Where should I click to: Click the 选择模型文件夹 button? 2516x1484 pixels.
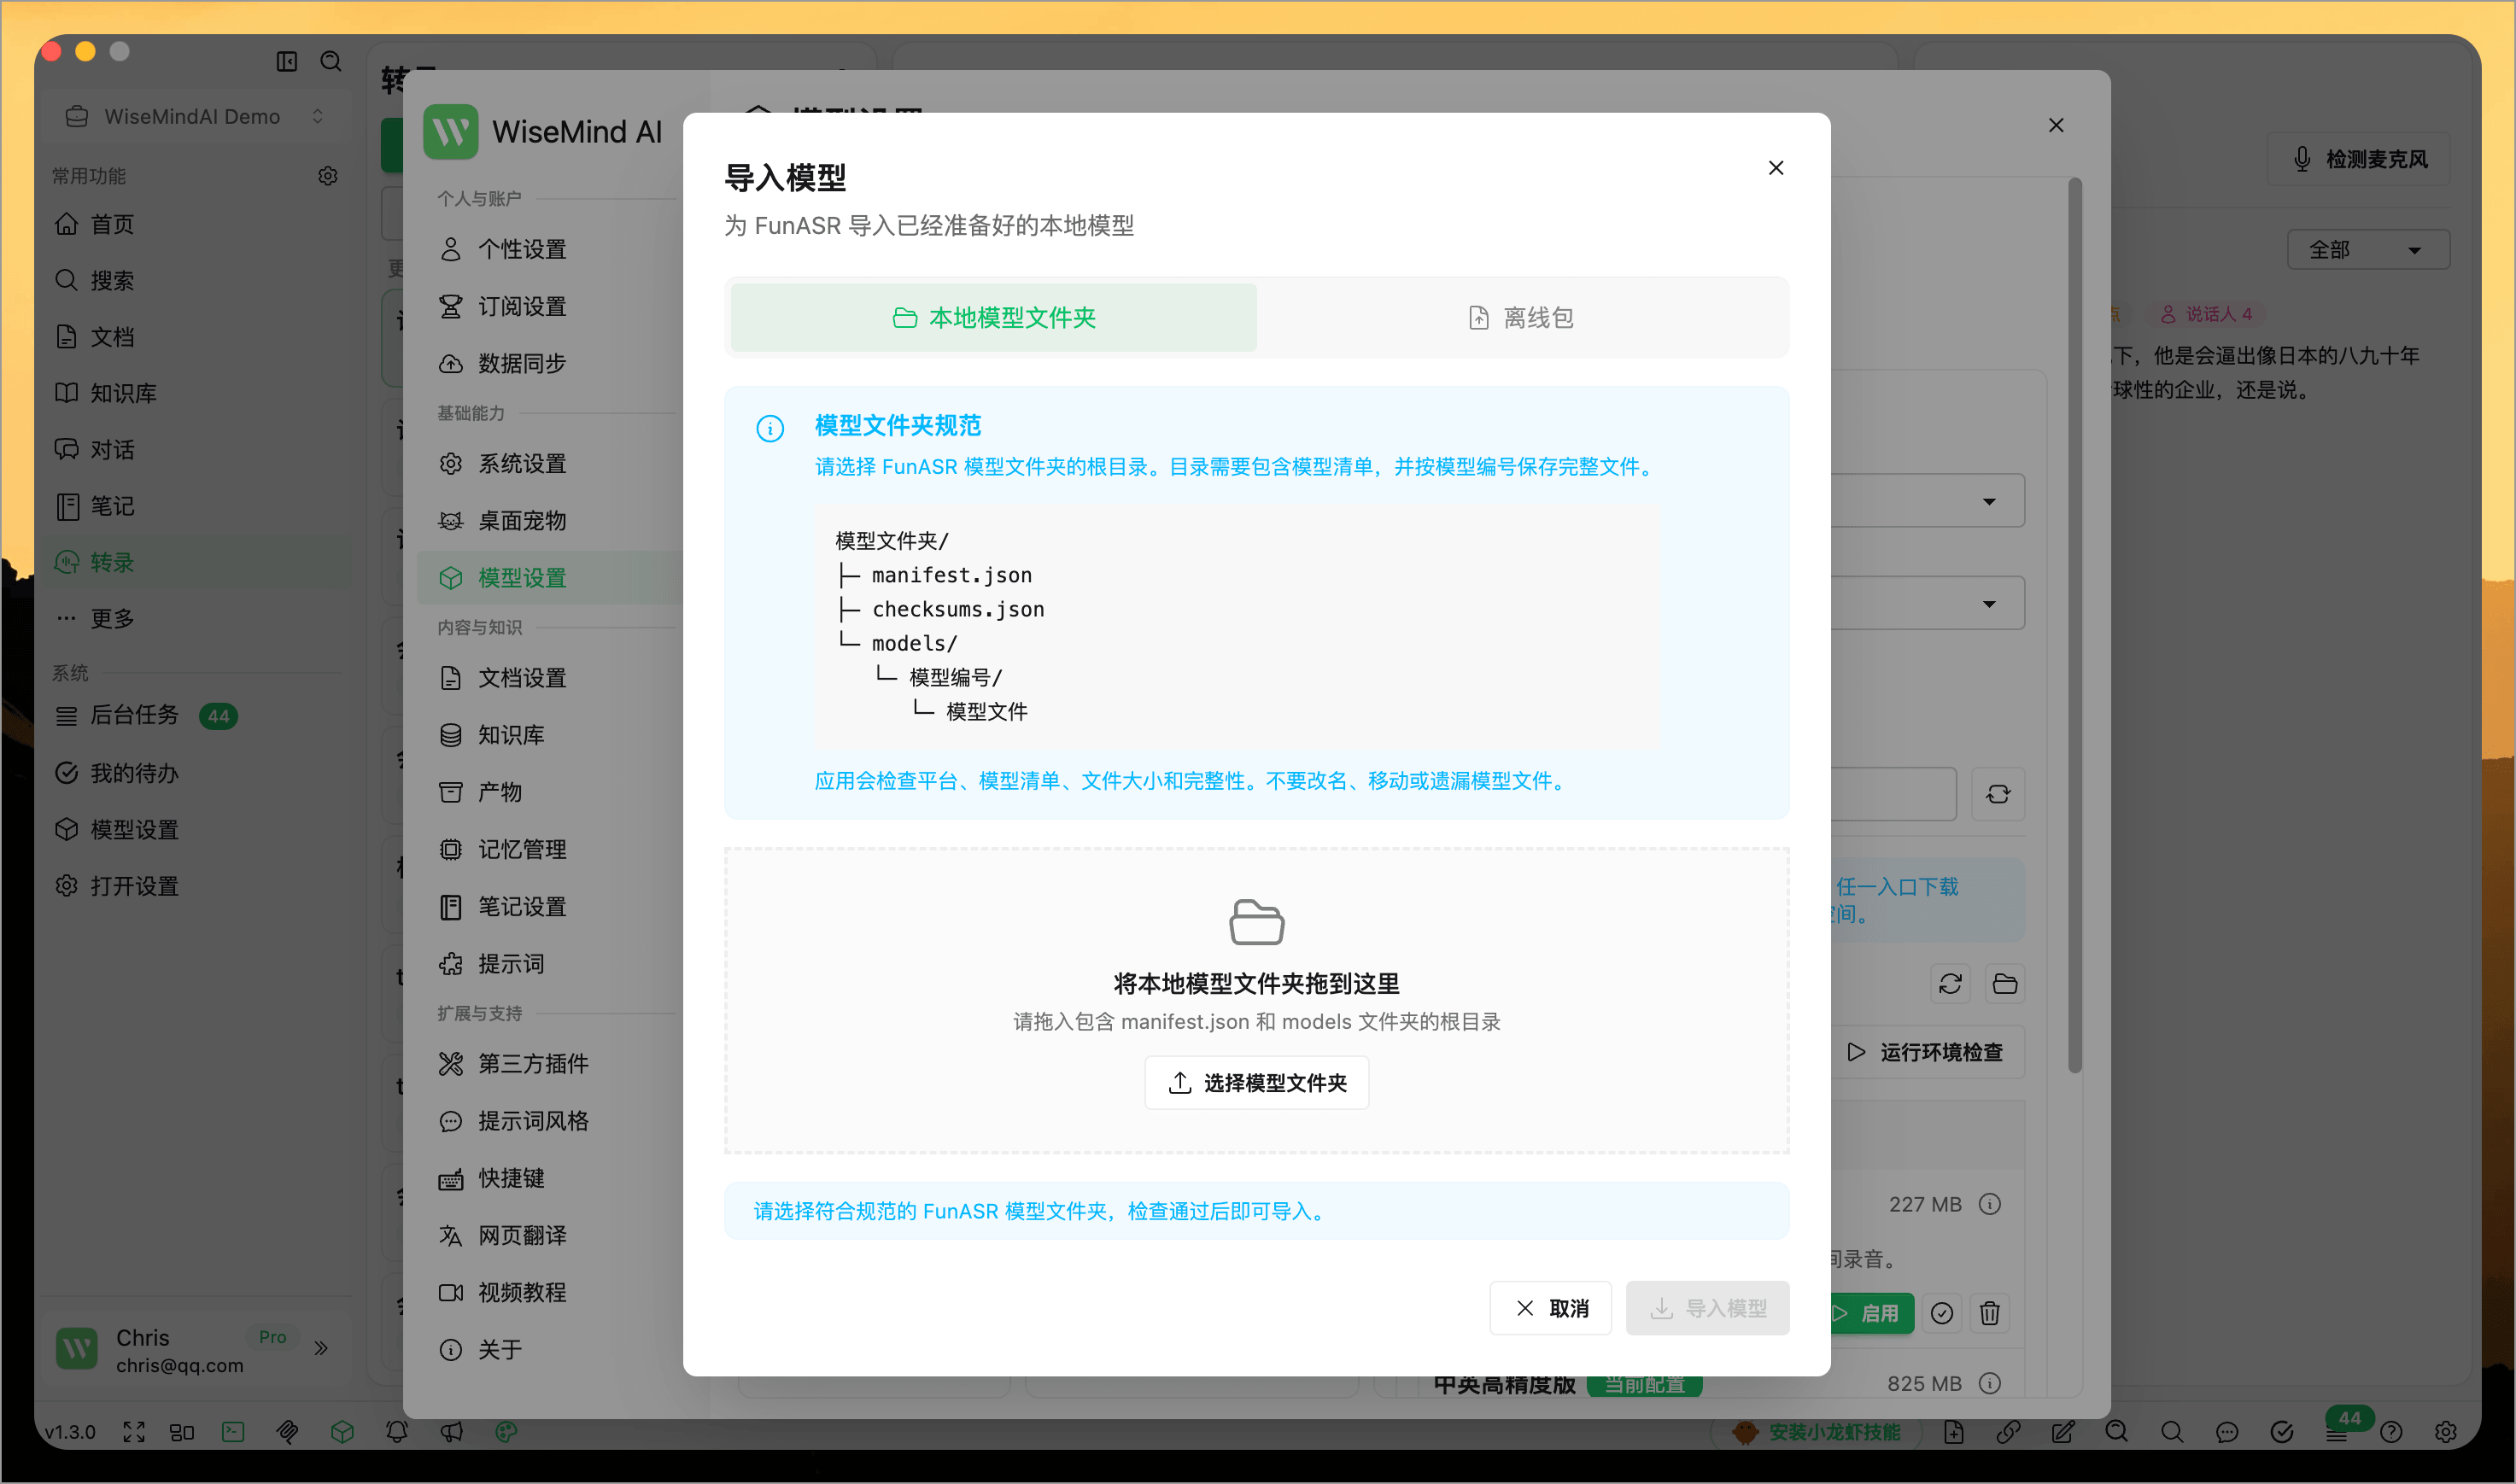1256,1083
